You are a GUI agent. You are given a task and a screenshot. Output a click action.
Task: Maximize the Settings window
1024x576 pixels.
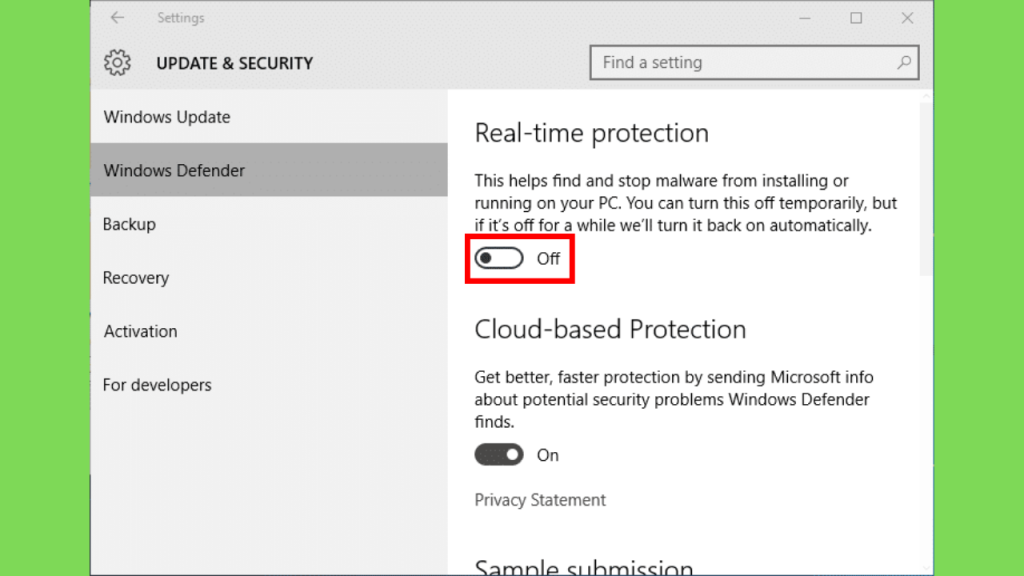point(856,18)
